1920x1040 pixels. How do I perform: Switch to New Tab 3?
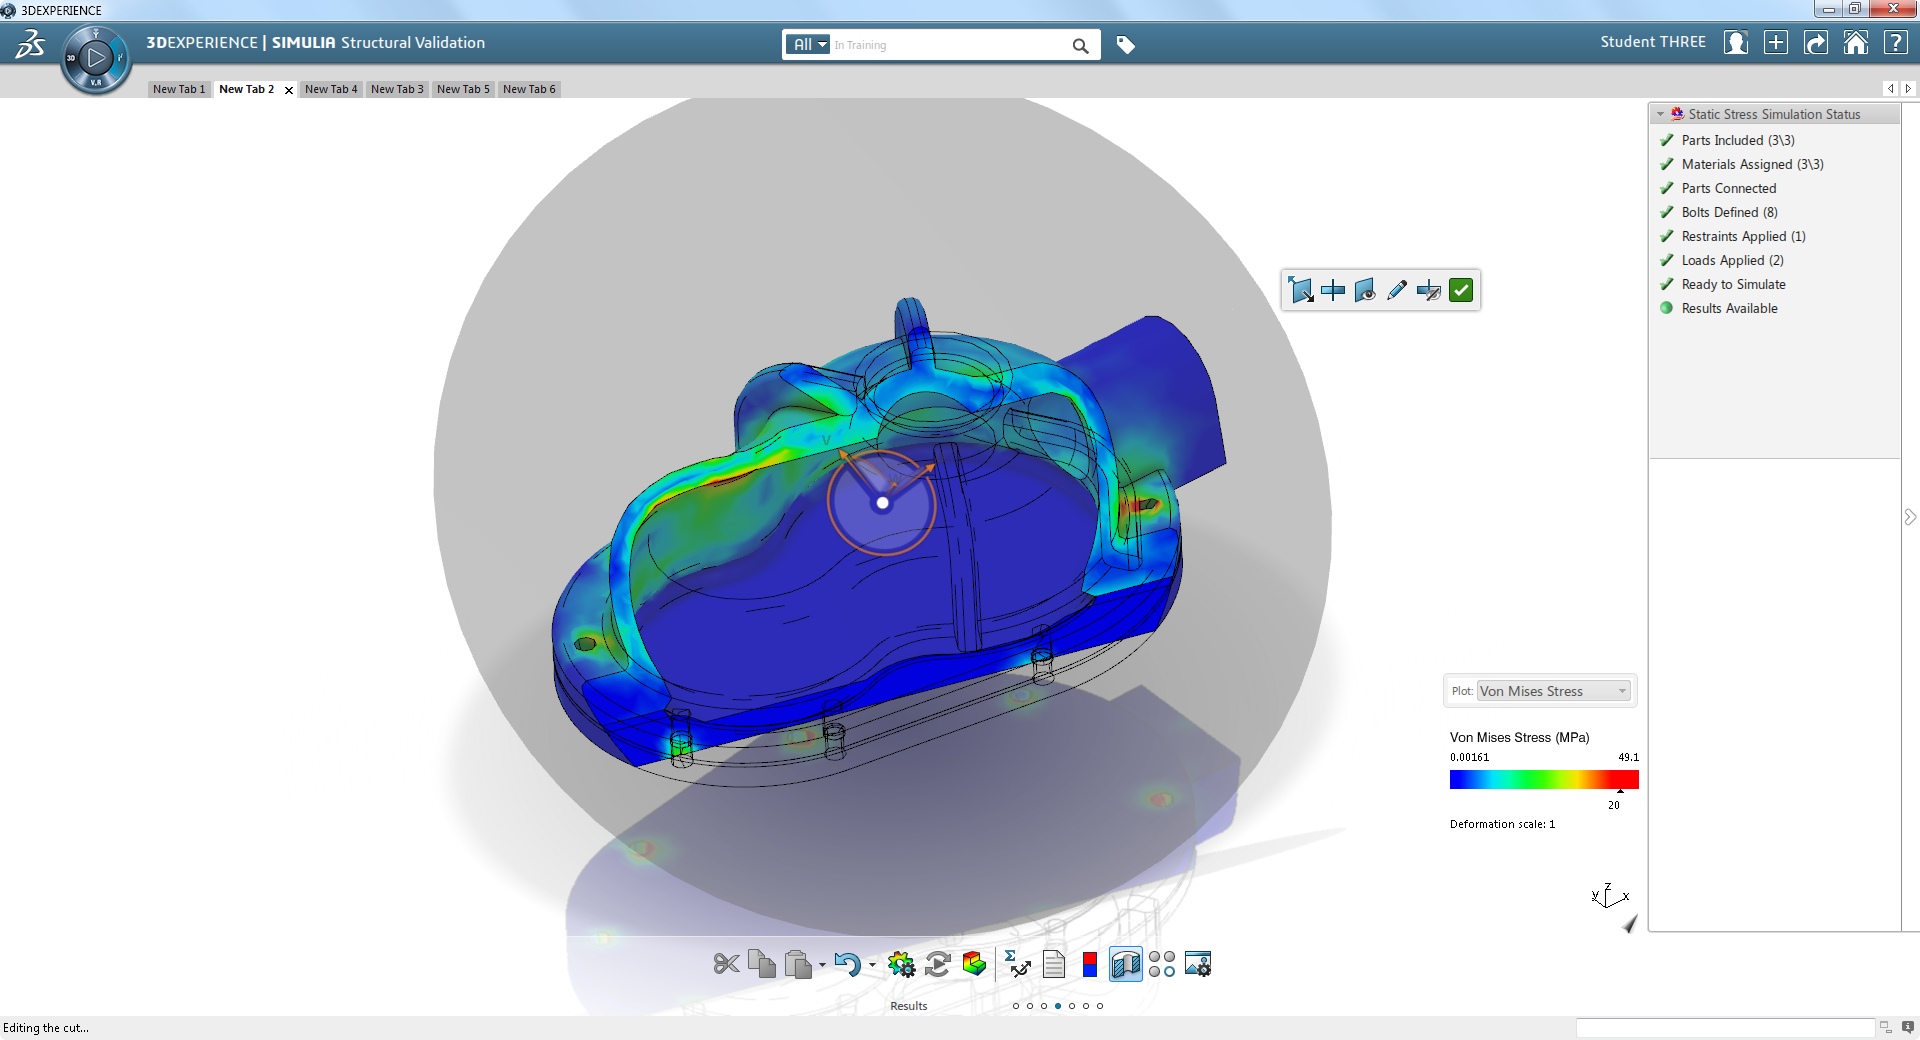397,89
